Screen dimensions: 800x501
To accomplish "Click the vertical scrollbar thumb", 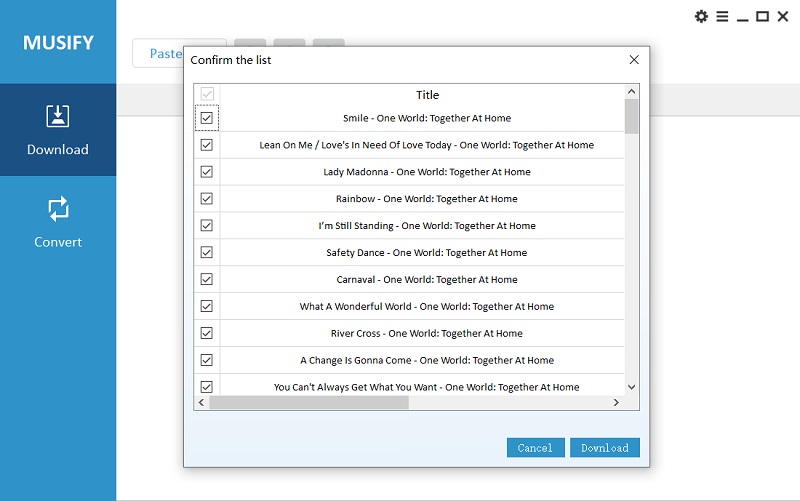I will 631,116.
